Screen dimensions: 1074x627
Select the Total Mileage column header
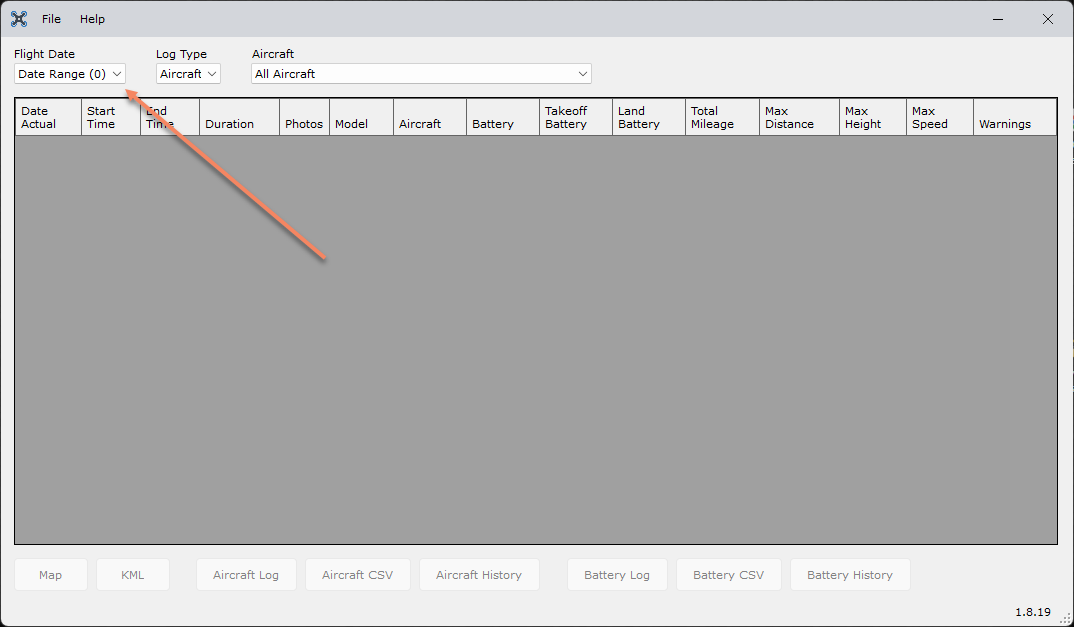(x=721, y=117)
